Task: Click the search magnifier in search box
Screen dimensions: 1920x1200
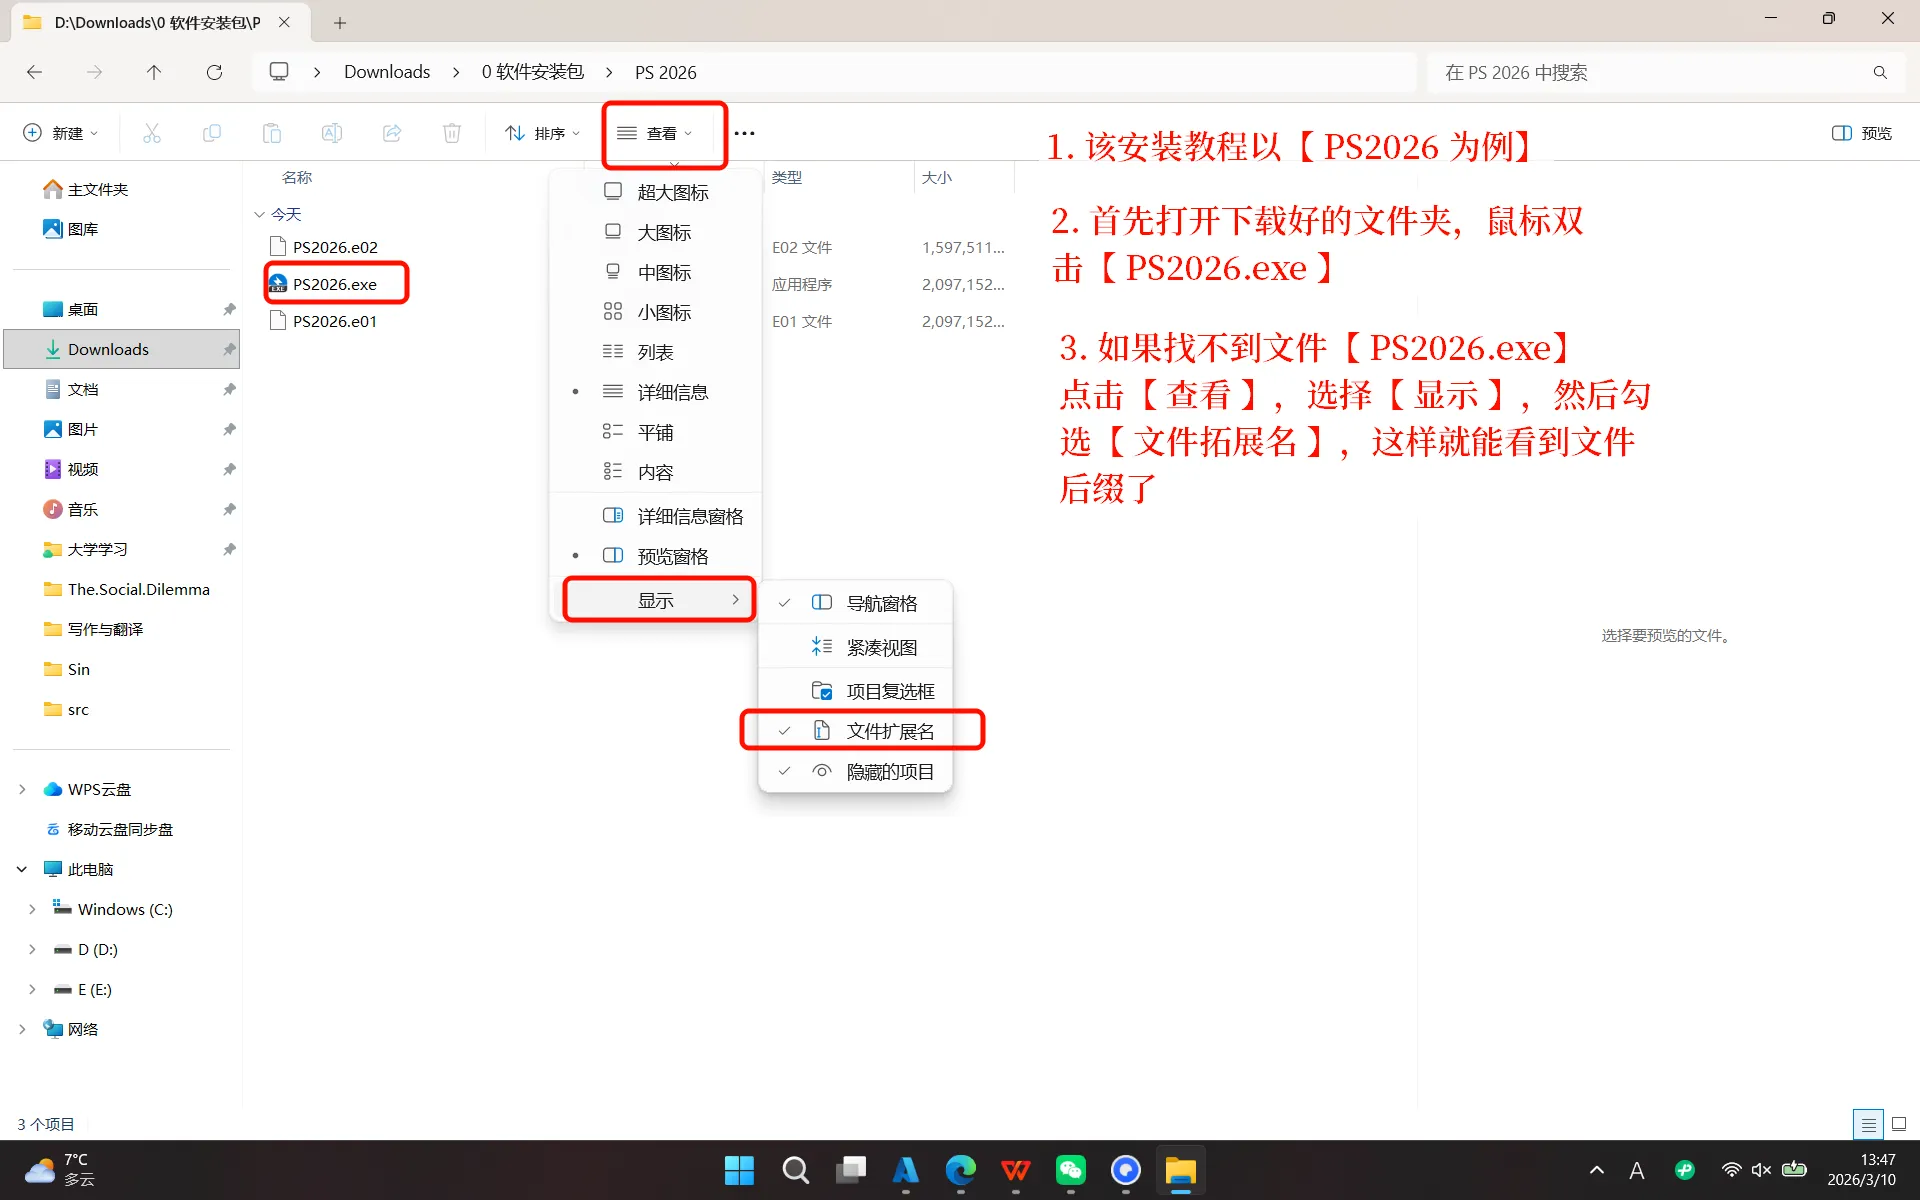Action: click(x=1880, y=72)
